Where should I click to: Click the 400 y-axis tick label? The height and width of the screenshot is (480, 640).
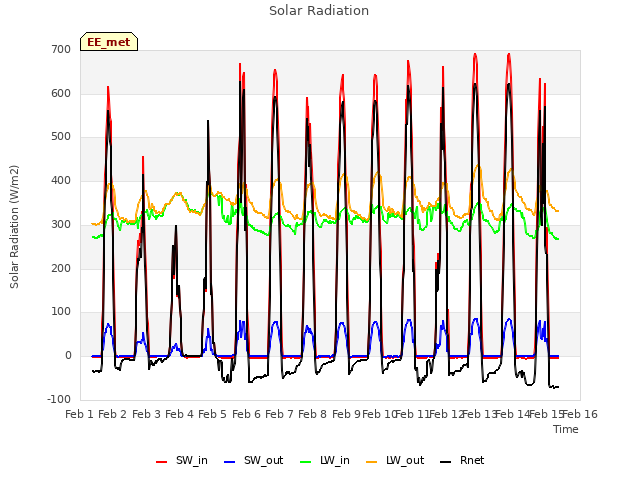61,180
